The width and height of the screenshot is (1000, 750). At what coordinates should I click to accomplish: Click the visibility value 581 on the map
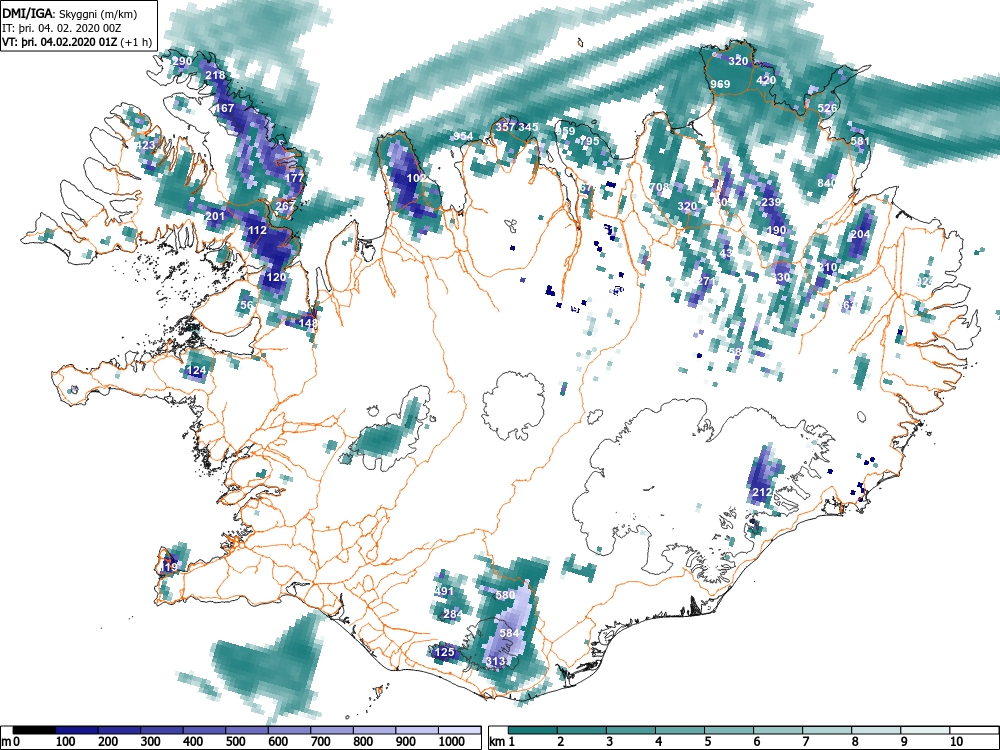(x=860, y=141)
